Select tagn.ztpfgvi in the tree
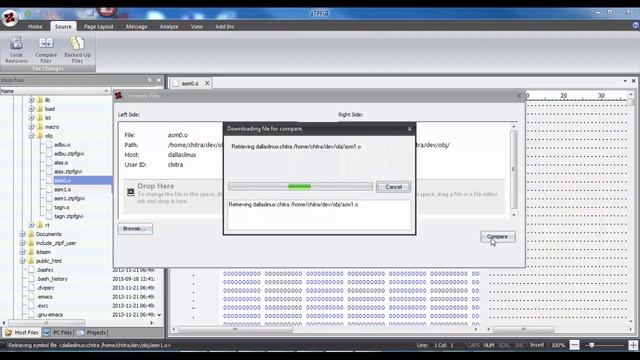 pyautogui.click(x=69, y=216)
